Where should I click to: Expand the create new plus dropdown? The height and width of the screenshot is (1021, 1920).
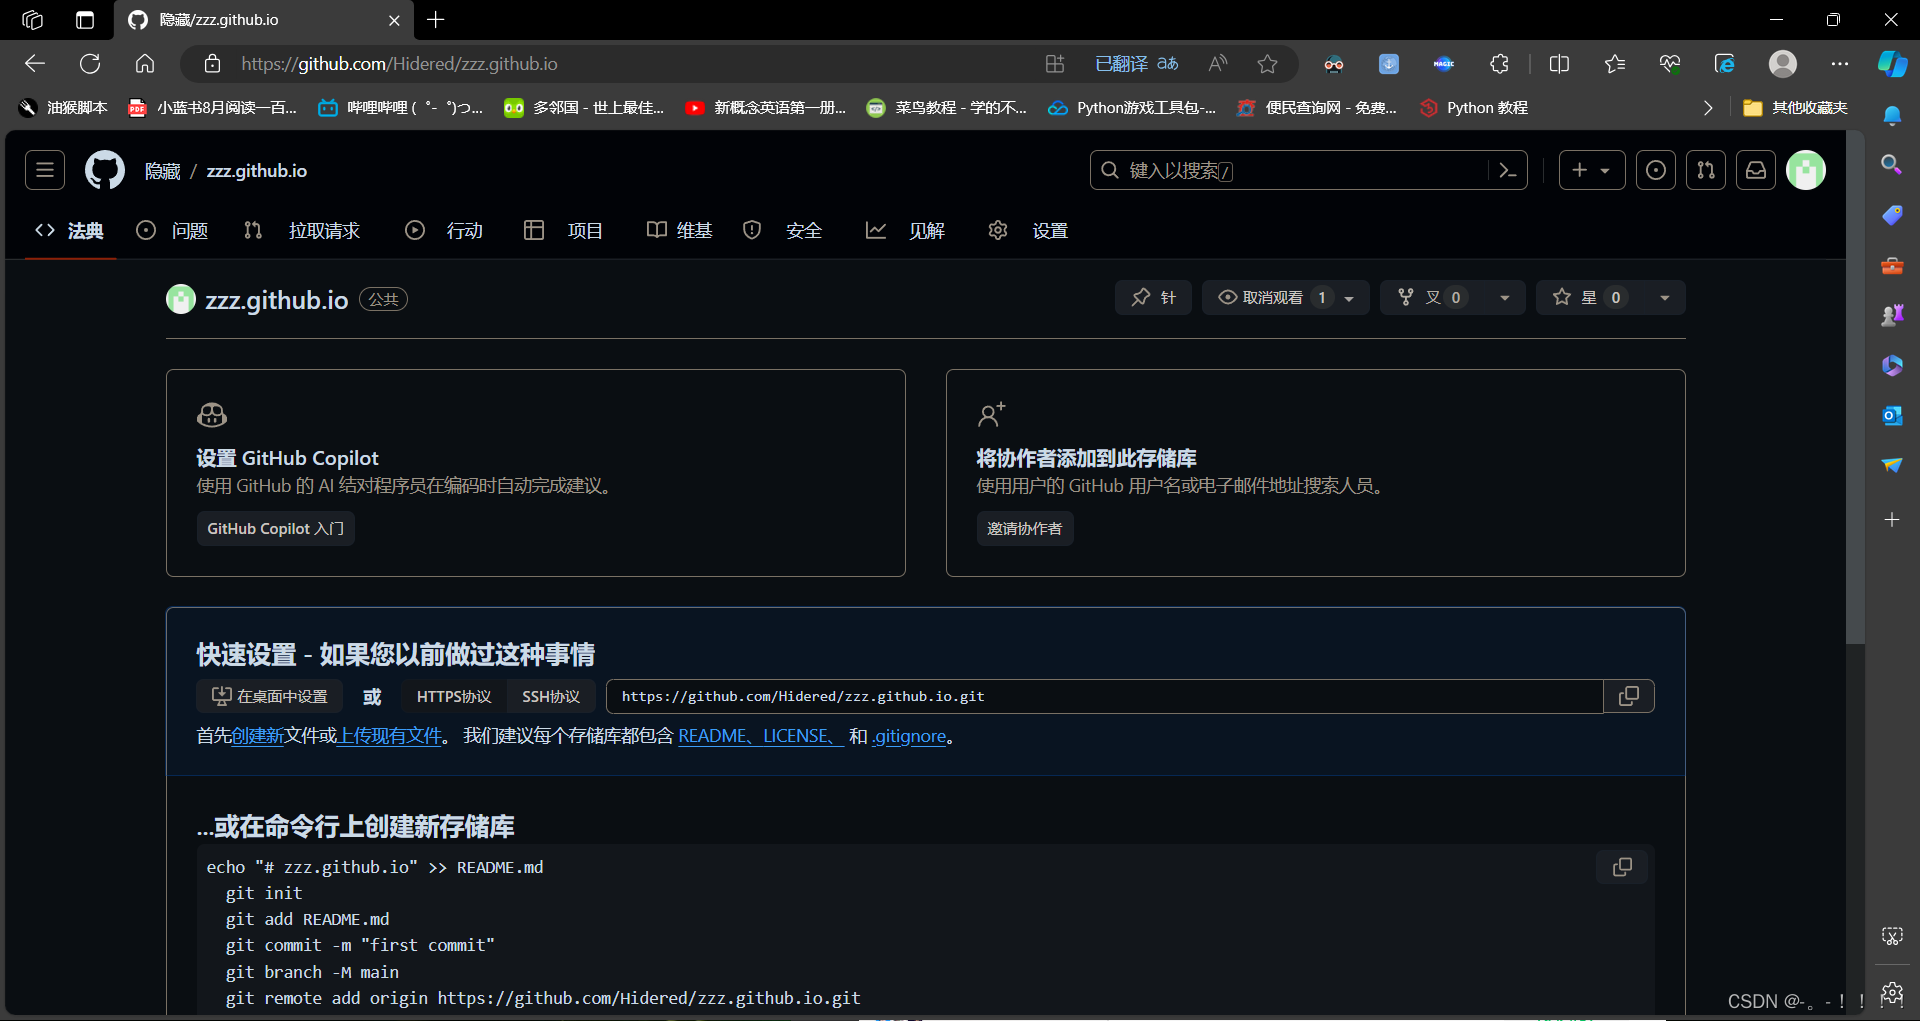click(x=1592, y=170)
